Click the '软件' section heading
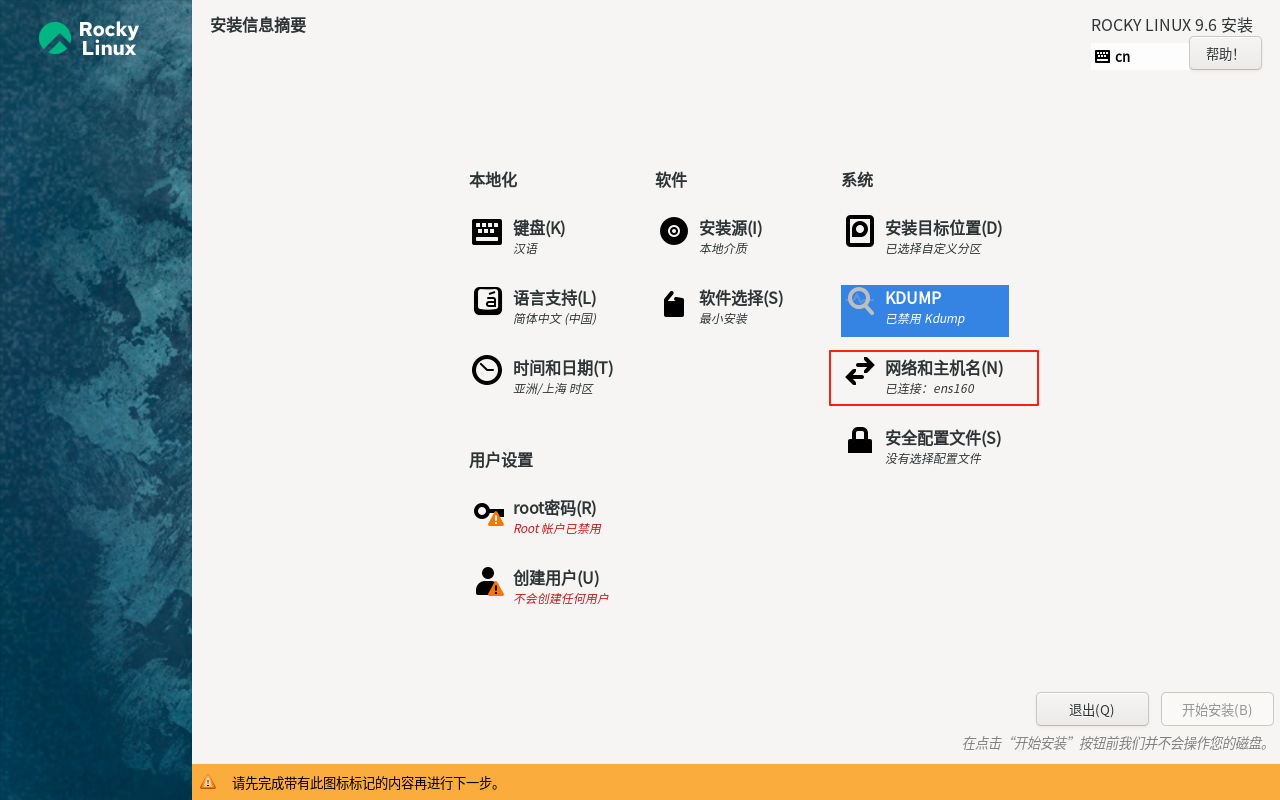The width and height of the screenshot is (1280, 800). [671, 180]
